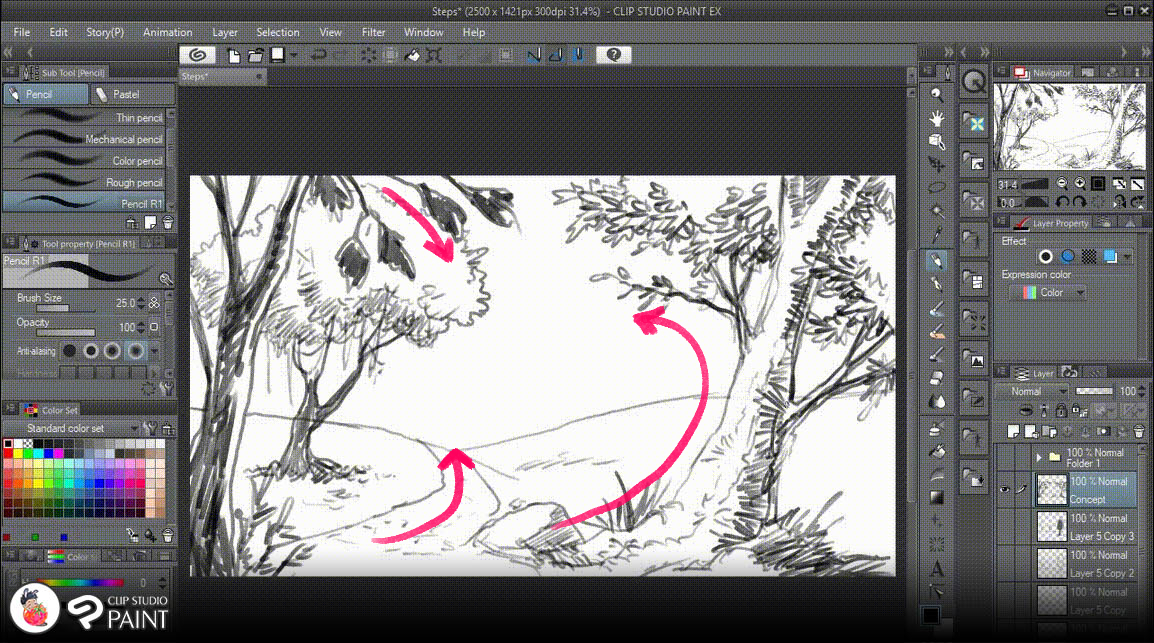
Task: Open Expression color Color dropdown
Action: pos(1047,292)
